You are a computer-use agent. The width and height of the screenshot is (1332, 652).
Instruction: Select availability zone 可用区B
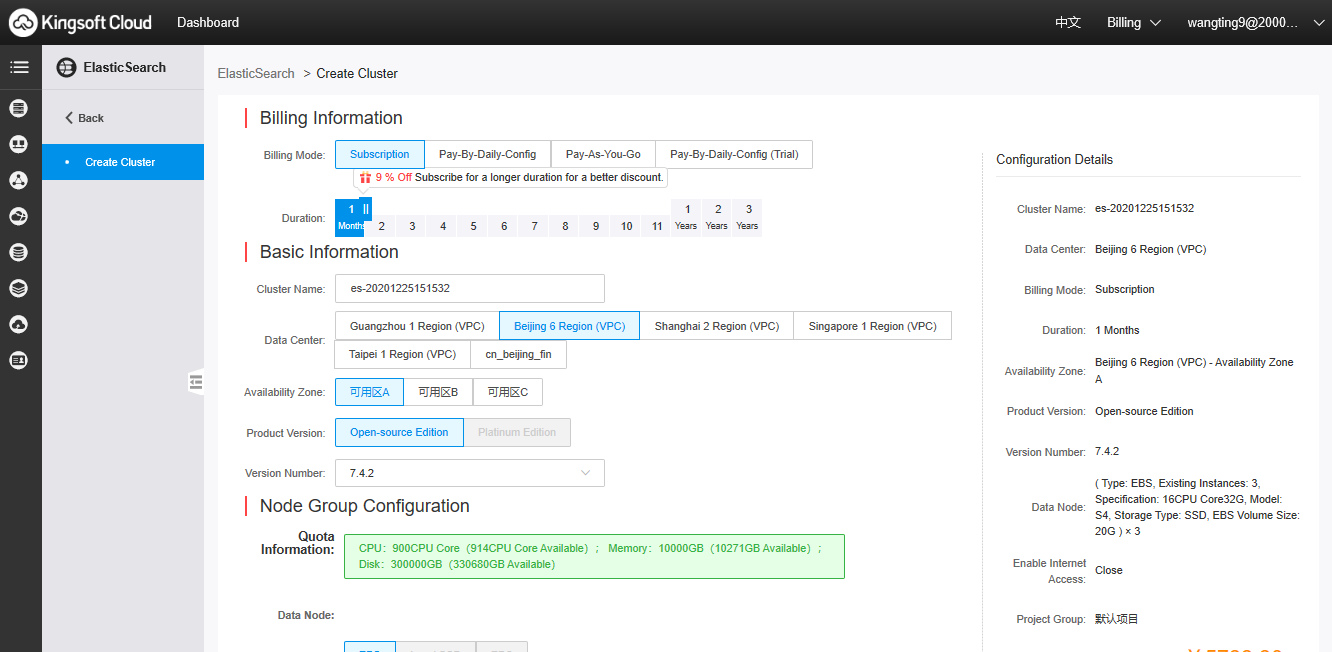(x=438, y=393)
